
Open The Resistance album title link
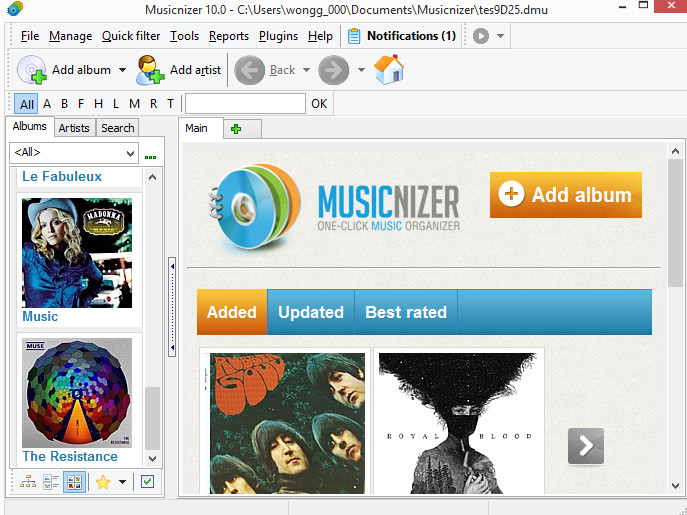coord(70,456)
